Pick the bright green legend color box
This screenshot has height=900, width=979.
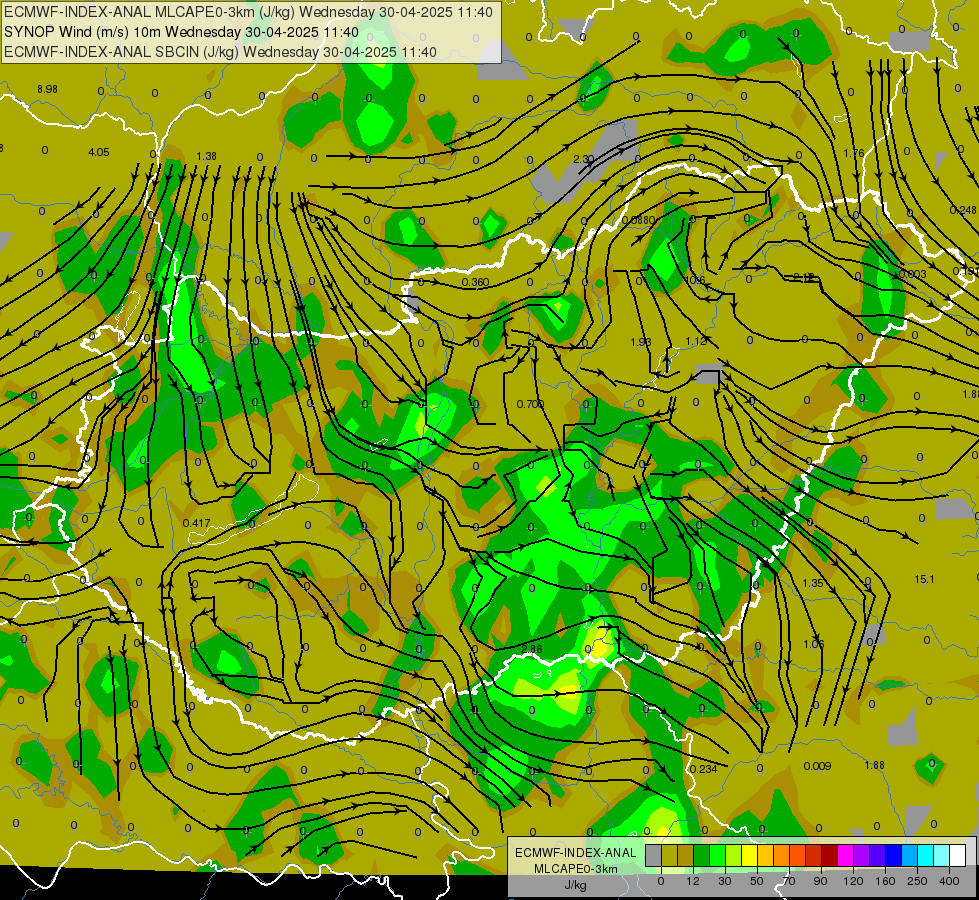[x=718, y=855]
